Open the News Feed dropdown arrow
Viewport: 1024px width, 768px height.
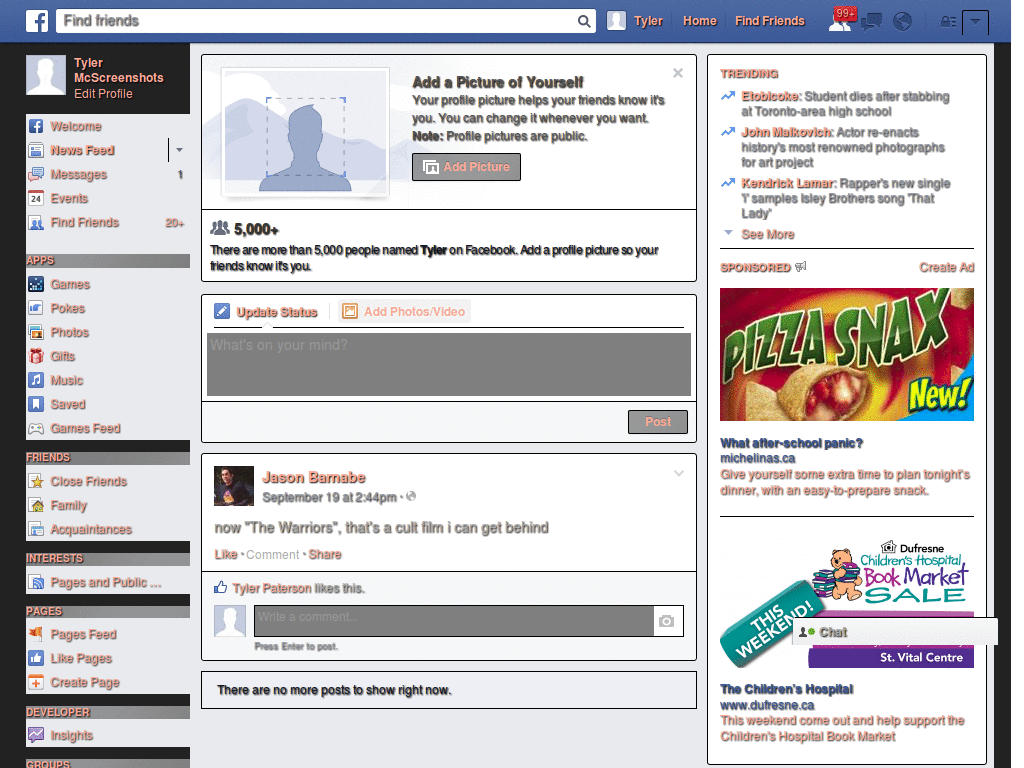tap(178, 150)
